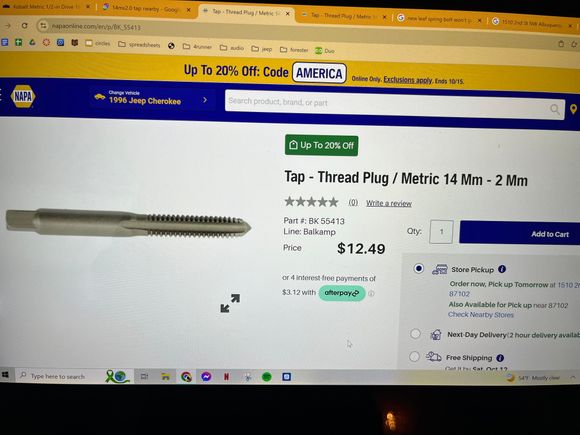This screenshot has width=580, height=435.
Task: Open the Write a review link
Action: click(x=389, y=203)
